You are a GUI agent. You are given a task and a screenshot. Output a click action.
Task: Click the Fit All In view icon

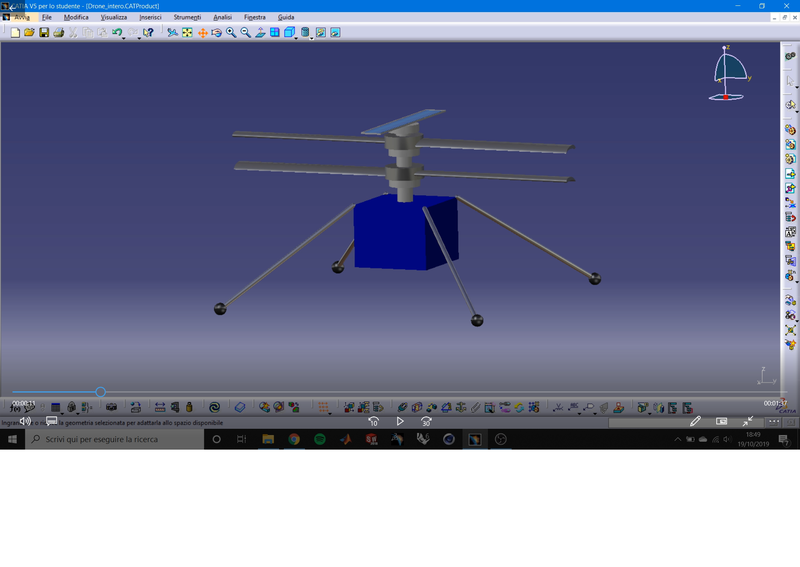point(187,33)
